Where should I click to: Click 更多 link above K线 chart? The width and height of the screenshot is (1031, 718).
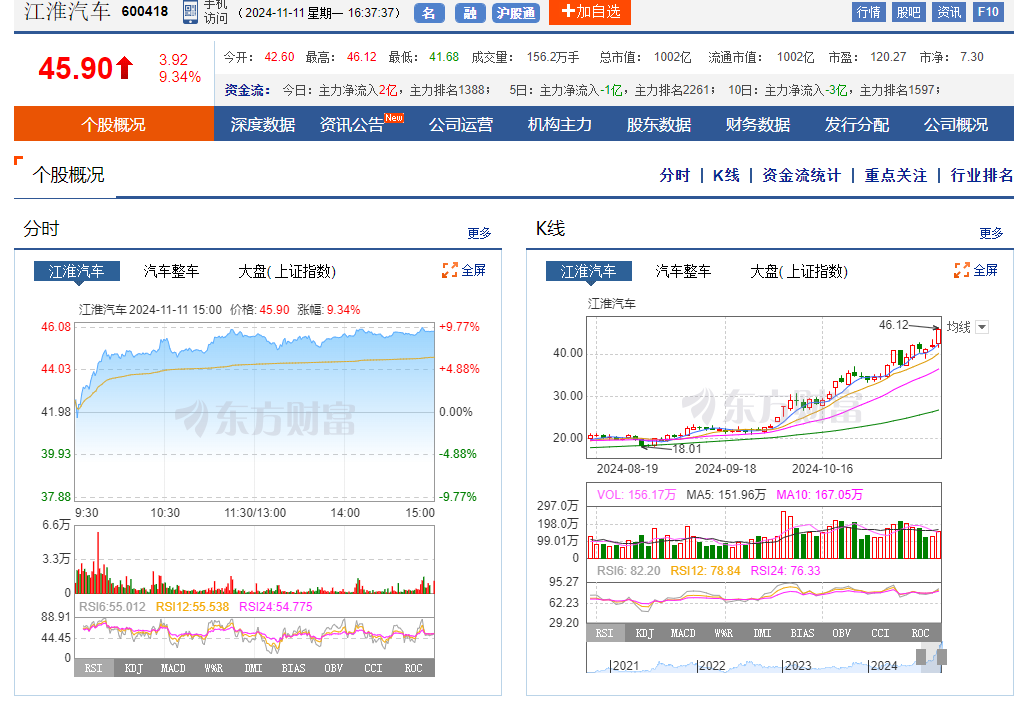[991, 233]
